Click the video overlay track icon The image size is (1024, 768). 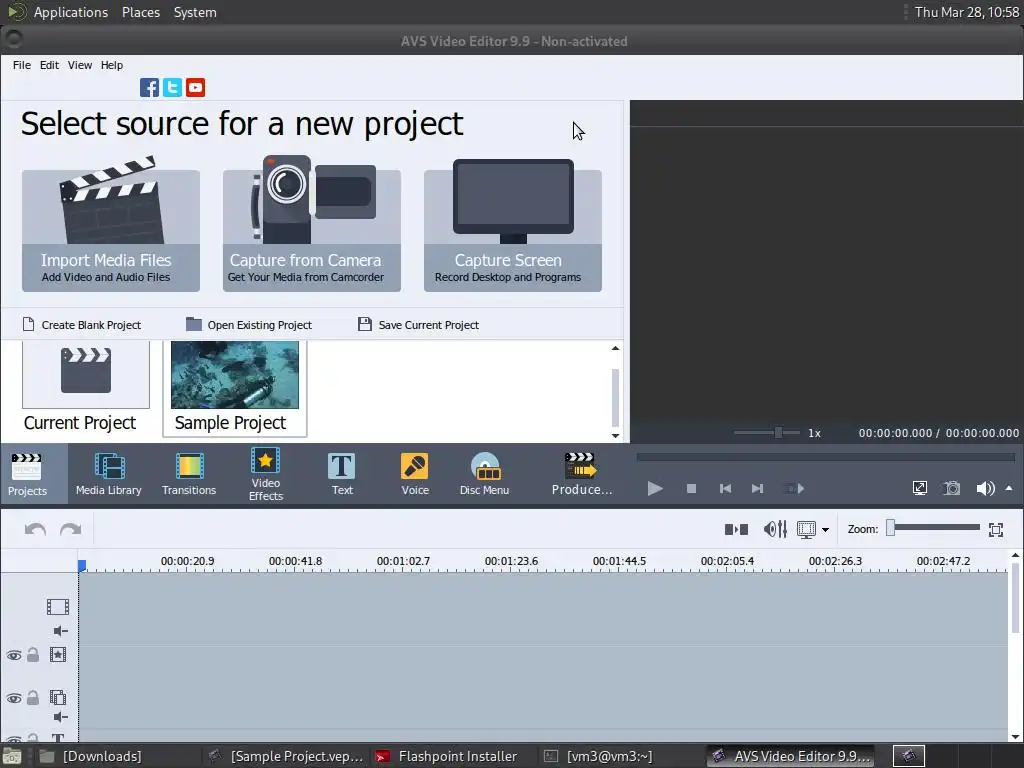[58, 697]
